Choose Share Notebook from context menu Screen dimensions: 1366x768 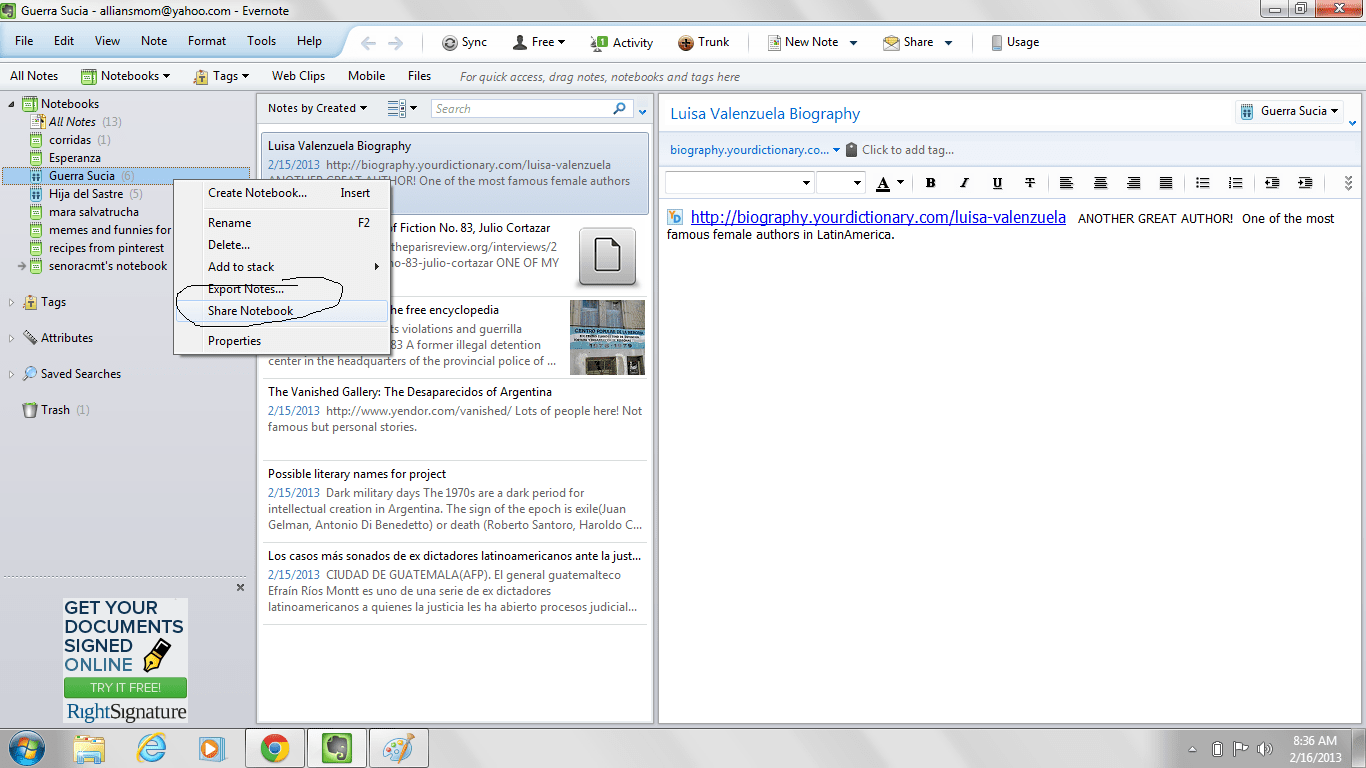tap(281, 311)
